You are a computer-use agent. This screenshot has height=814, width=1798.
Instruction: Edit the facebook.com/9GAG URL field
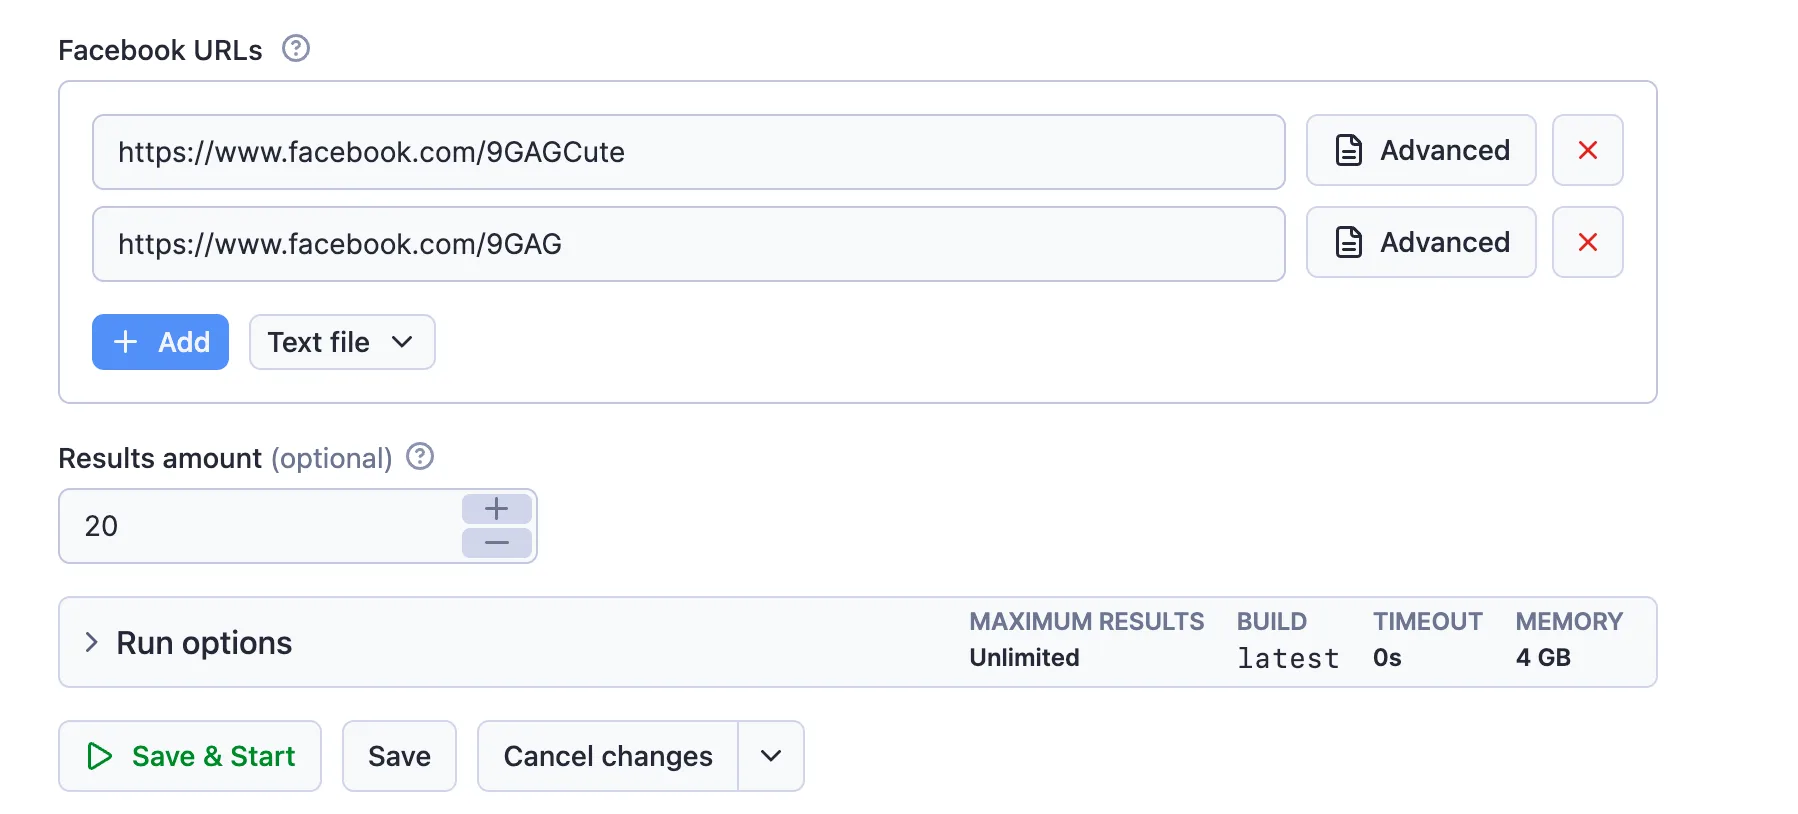pyautogui.click(x=689, y=244)
